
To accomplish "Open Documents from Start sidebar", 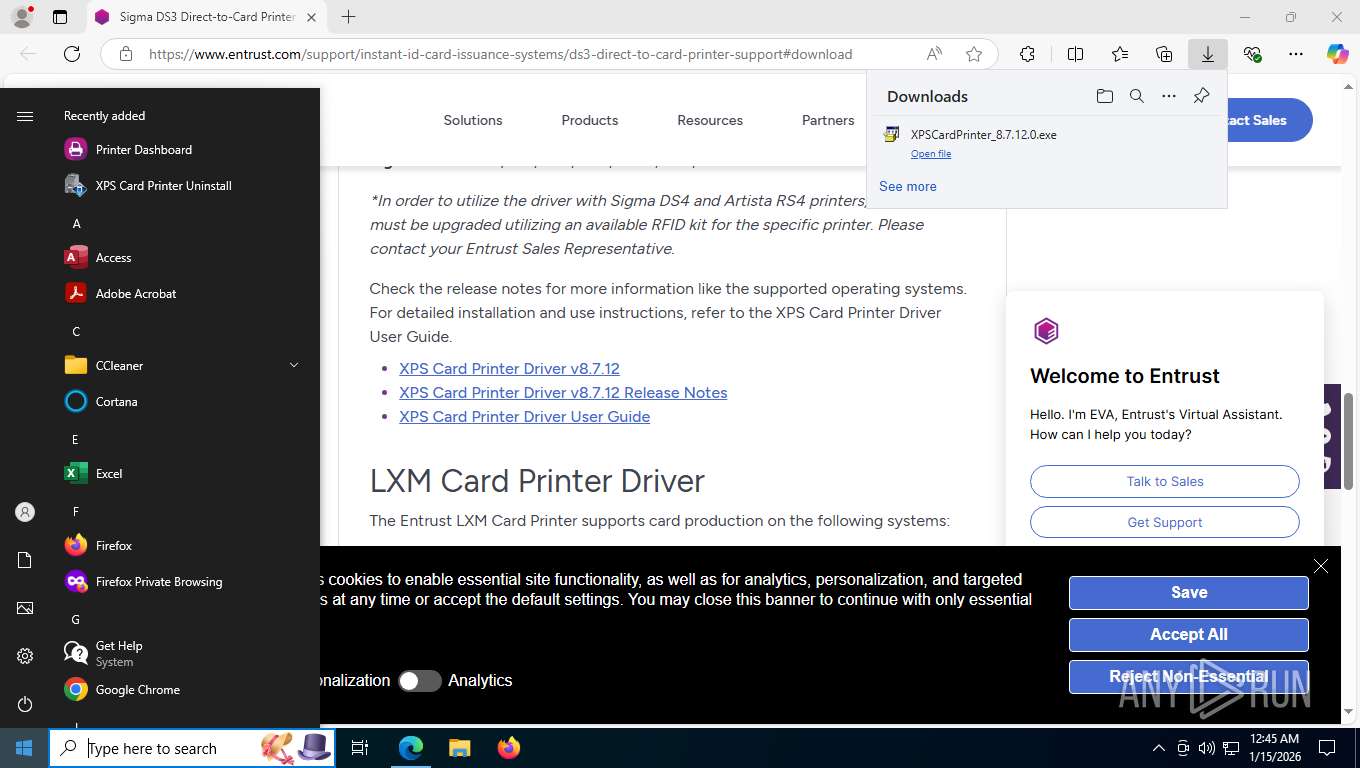I will pyautogui.click(x=25, y=560).
